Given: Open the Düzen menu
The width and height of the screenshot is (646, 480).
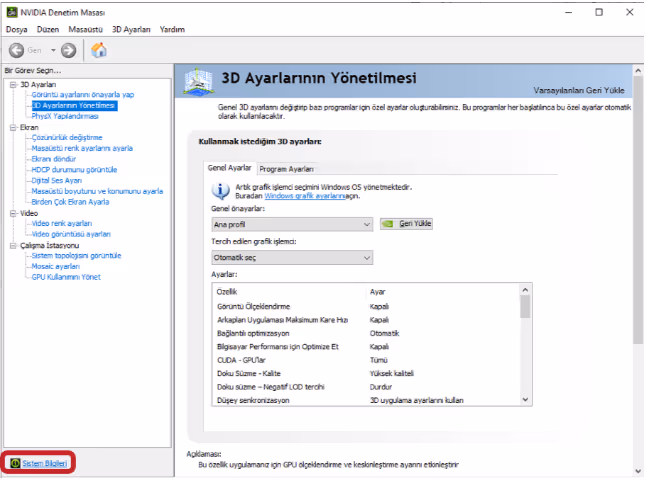Looking at the screenshot, I should tap(48, 29).
